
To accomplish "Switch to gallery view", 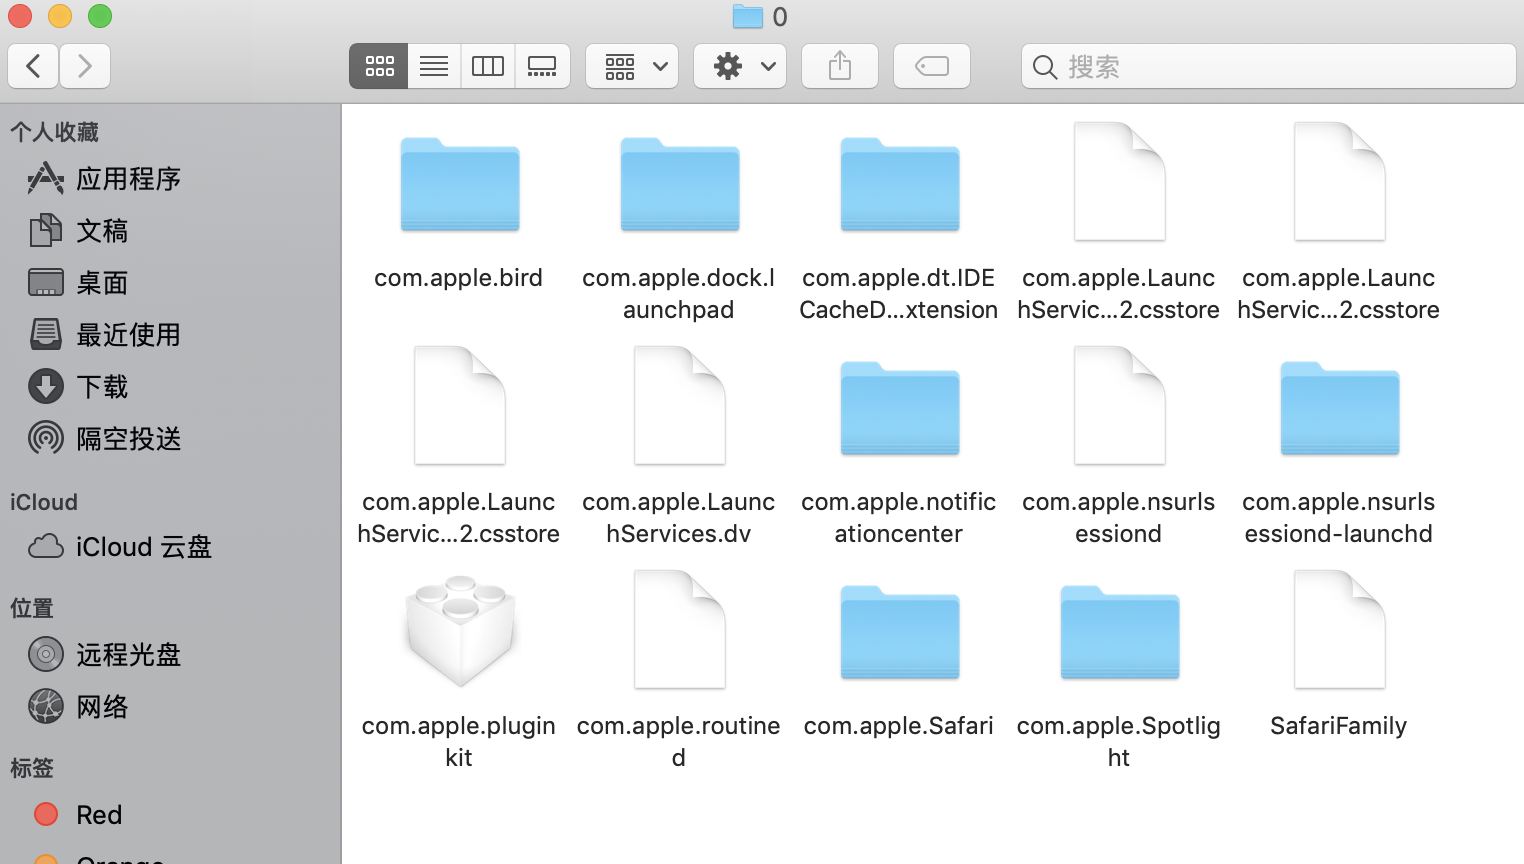I will pos(543,66).
